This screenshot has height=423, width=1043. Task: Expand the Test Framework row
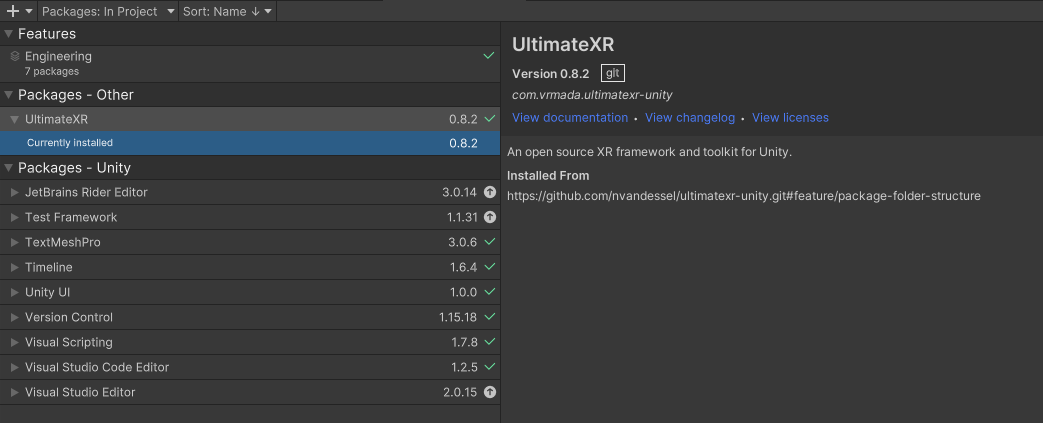click(x=15, y=217)
